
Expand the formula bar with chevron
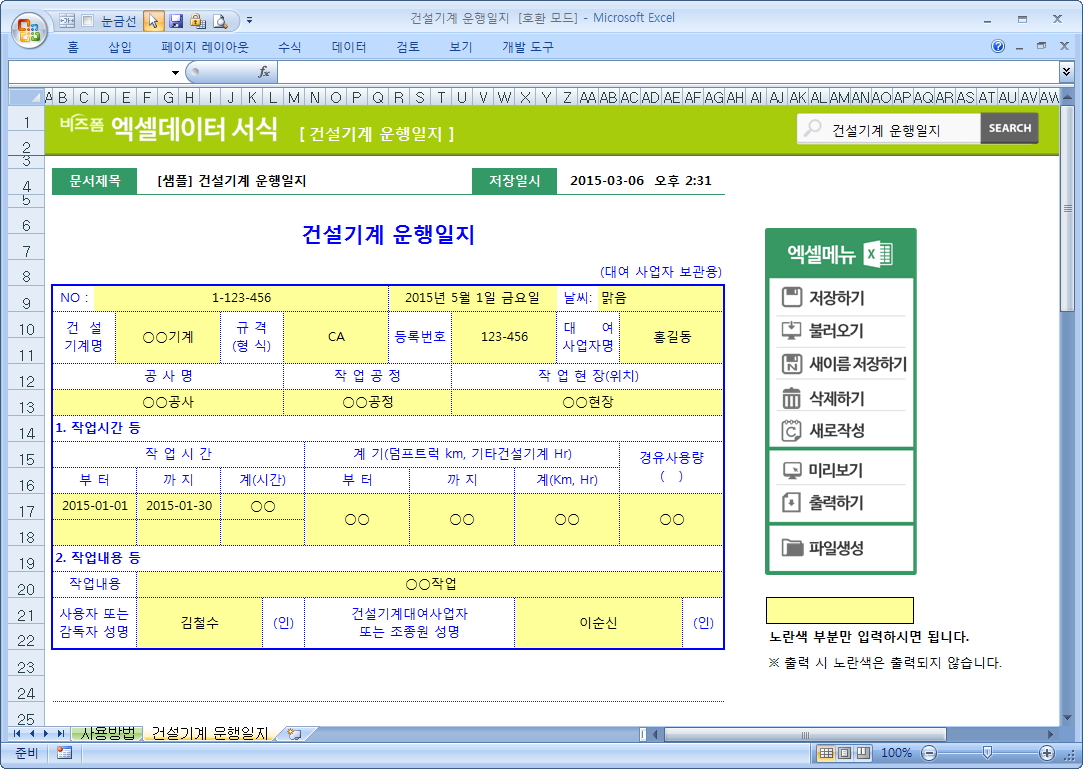pos(1067,72)
